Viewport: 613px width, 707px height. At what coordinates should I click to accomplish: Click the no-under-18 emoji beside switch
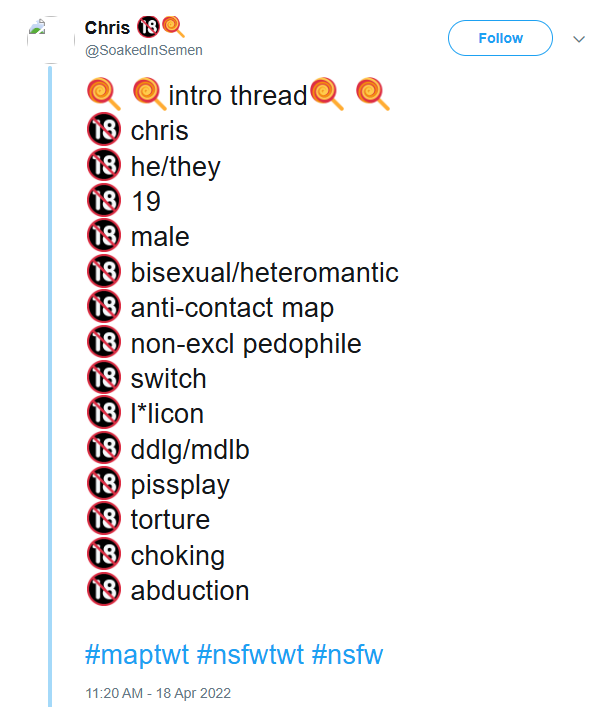point(104,379)
